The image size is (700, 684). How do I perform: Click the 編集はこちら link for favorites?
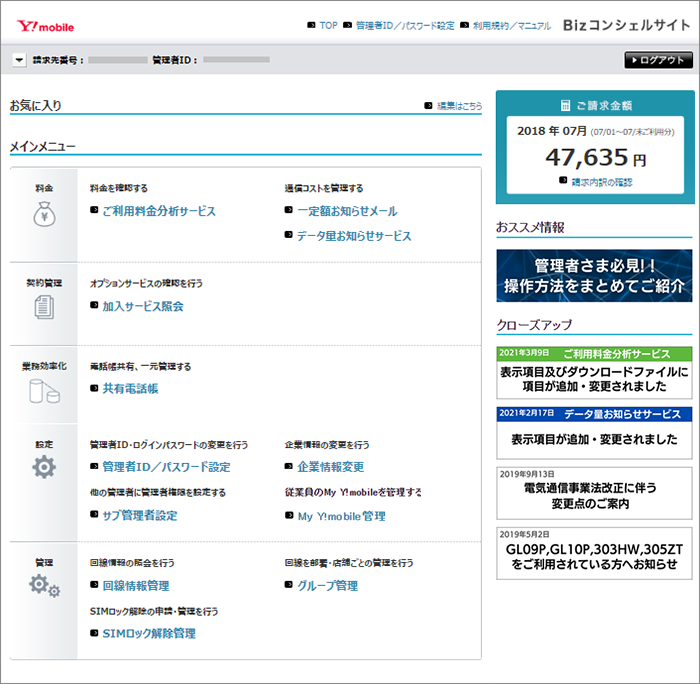coord(459,106)
